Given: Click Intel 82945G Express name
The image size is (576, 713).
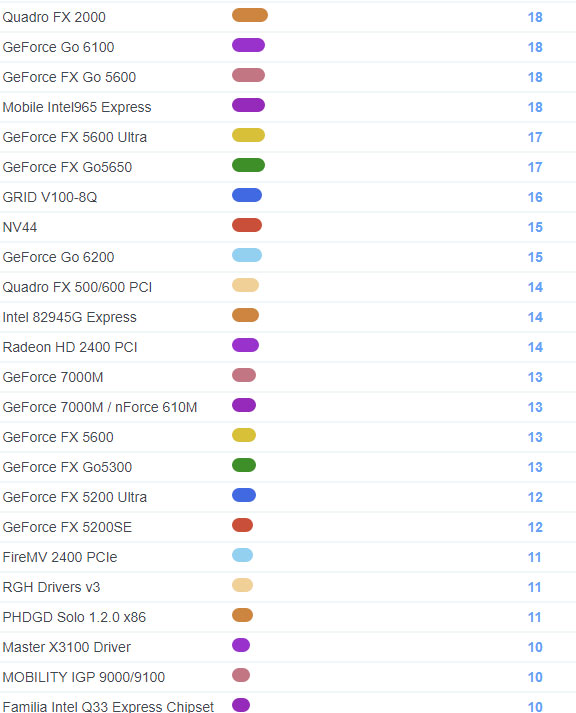Looking at the screenshot, I should [x=70, y=317].
